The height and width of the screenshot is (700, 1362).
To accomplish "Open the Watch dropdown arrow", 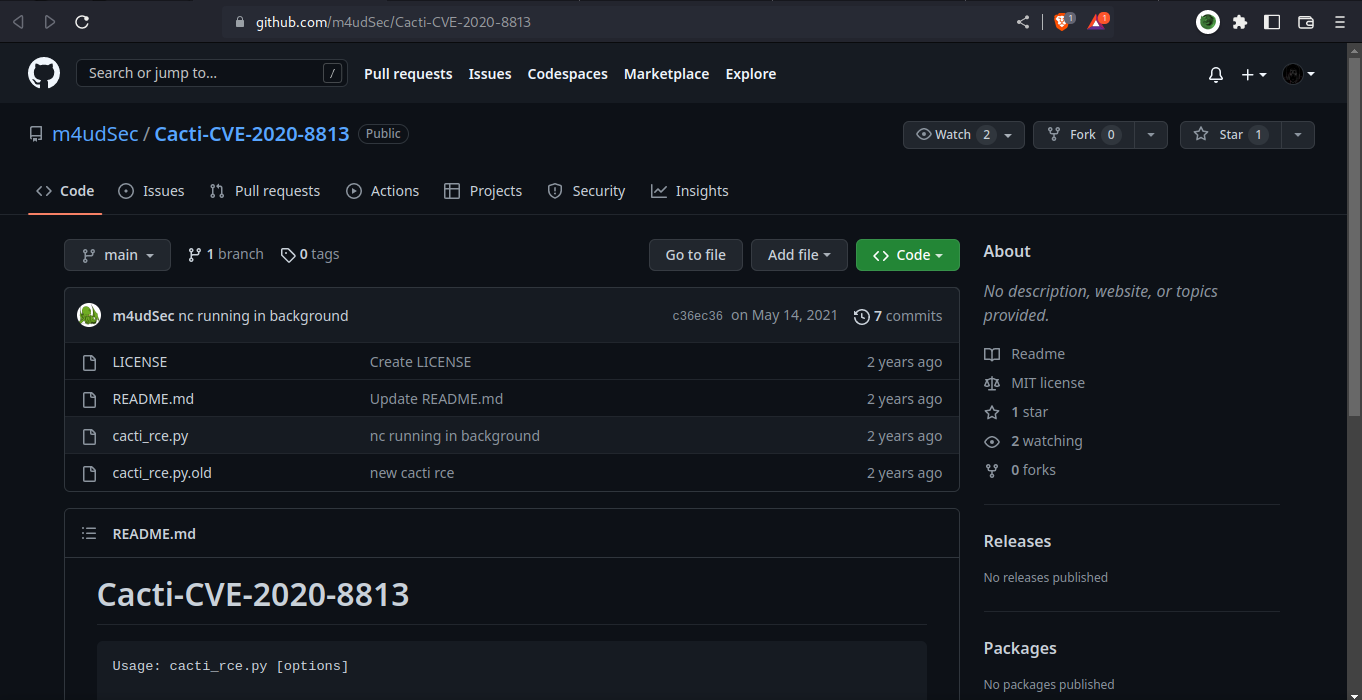I will 1010,135.
